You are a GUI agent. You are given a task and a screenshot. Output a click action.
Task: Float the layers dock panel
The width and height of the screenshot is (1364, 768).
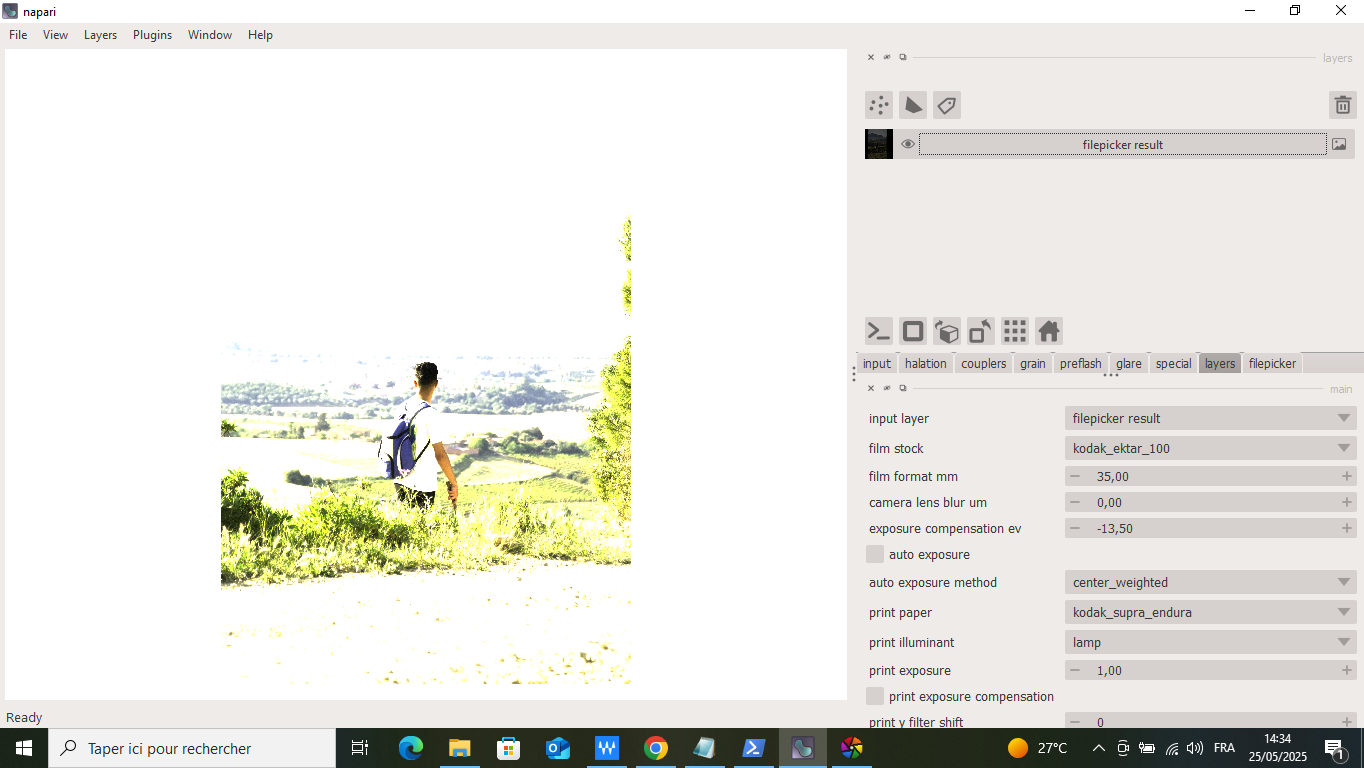click(x=903, y=58)
